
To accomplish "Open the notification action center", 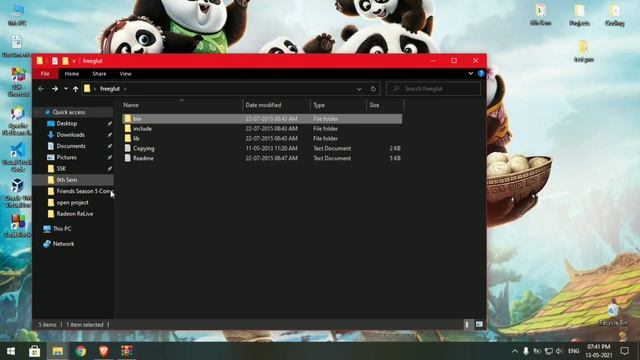I will click(x=624, y=351).
